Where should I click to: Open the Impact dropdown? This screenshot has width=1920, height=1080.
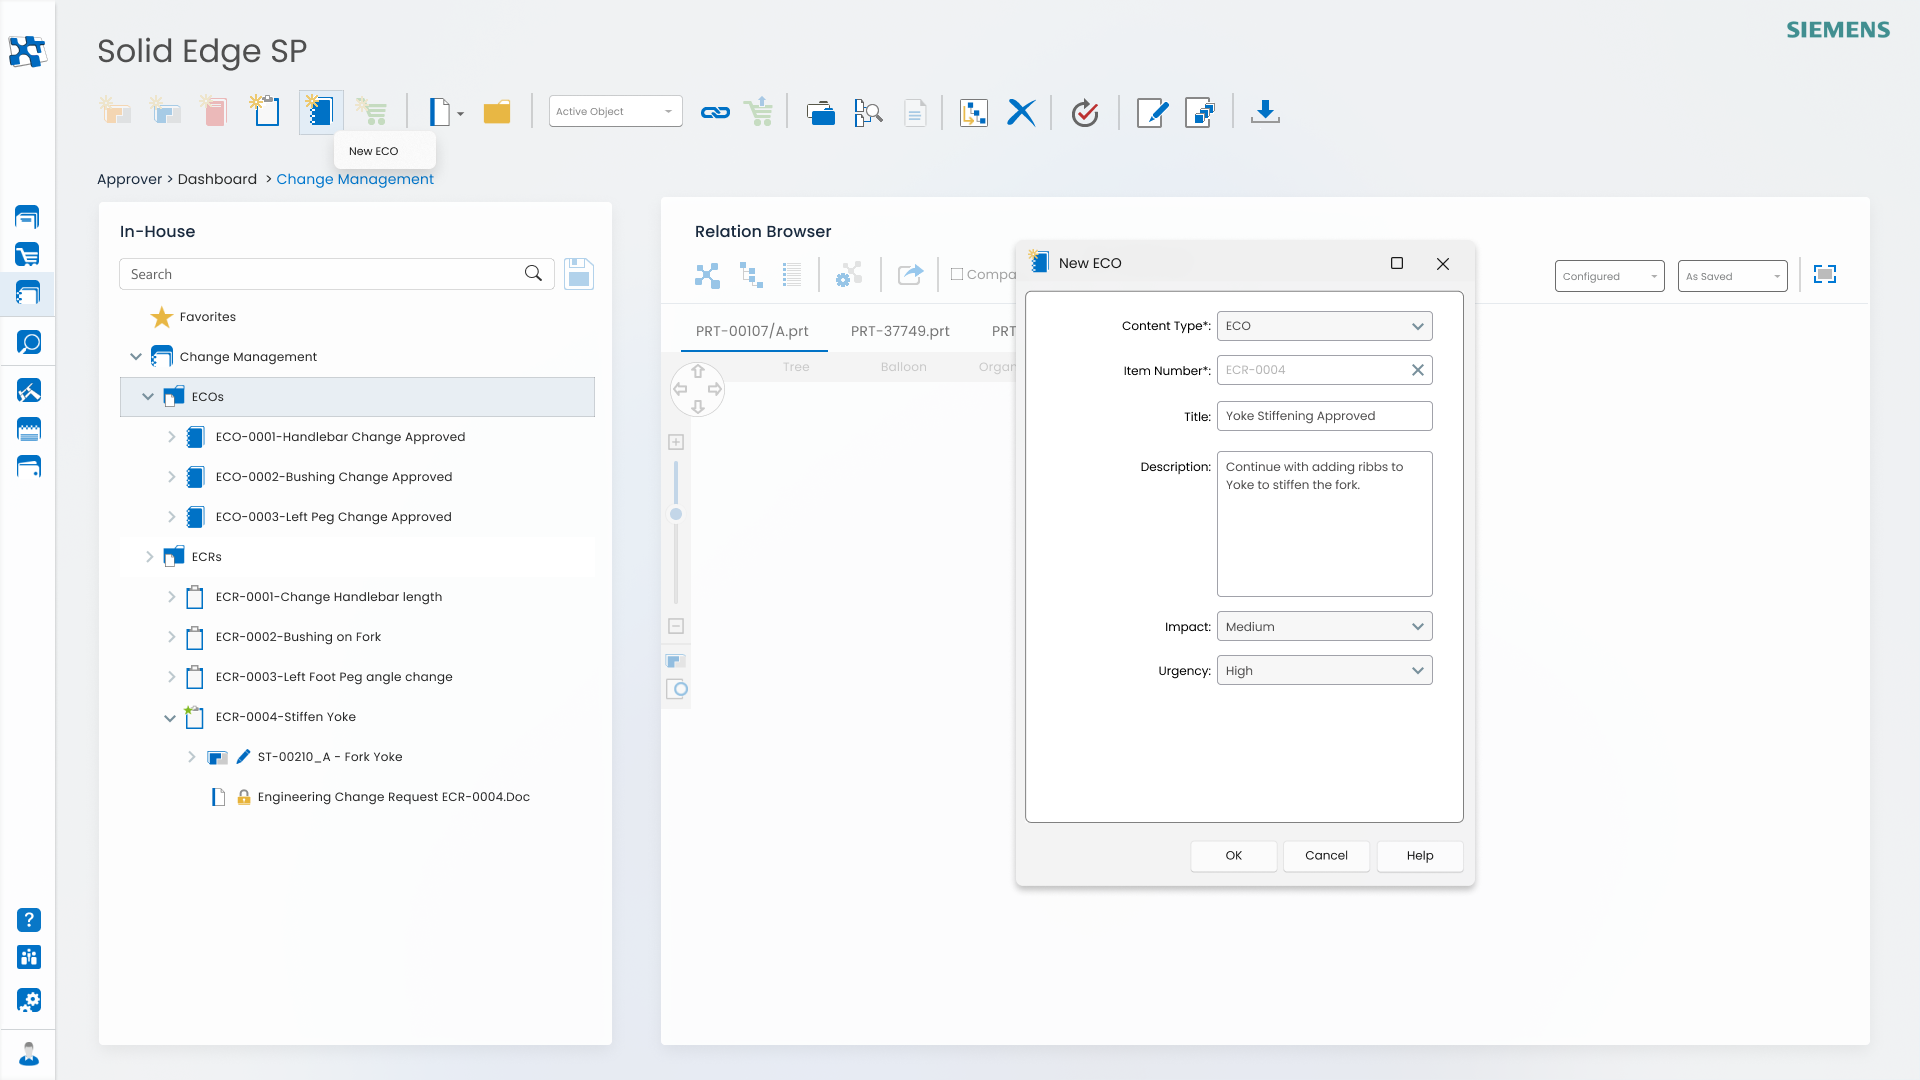(1324, 627)
